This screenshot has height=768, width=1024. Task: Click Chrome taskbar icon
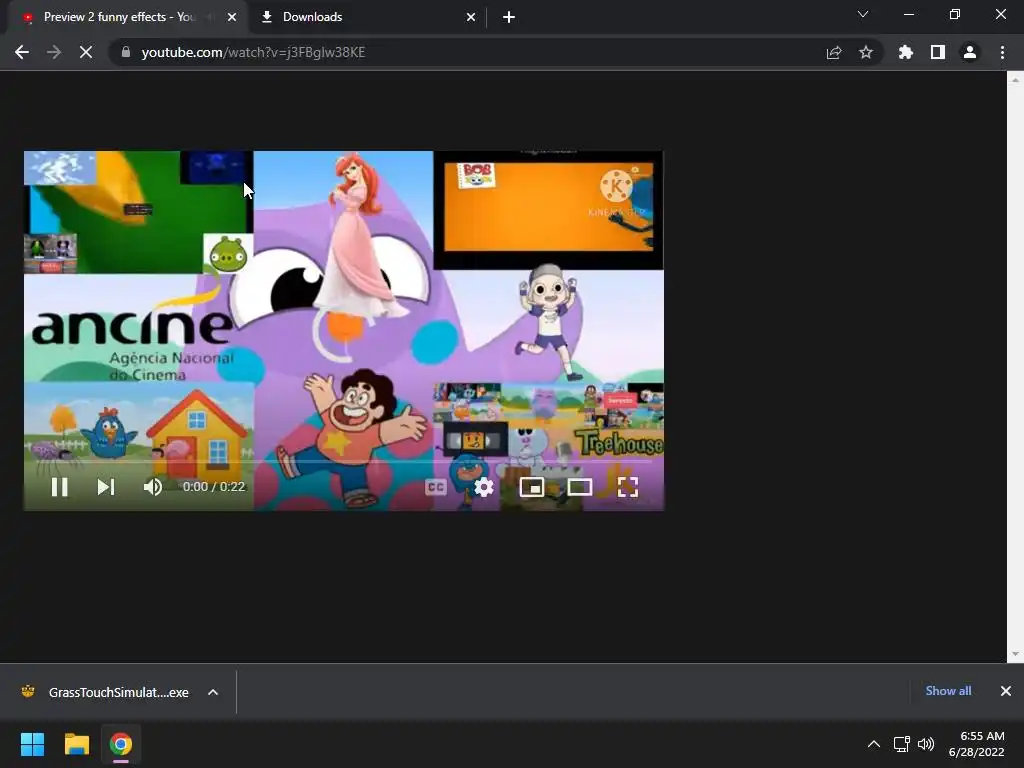click(x=121, y=744)
